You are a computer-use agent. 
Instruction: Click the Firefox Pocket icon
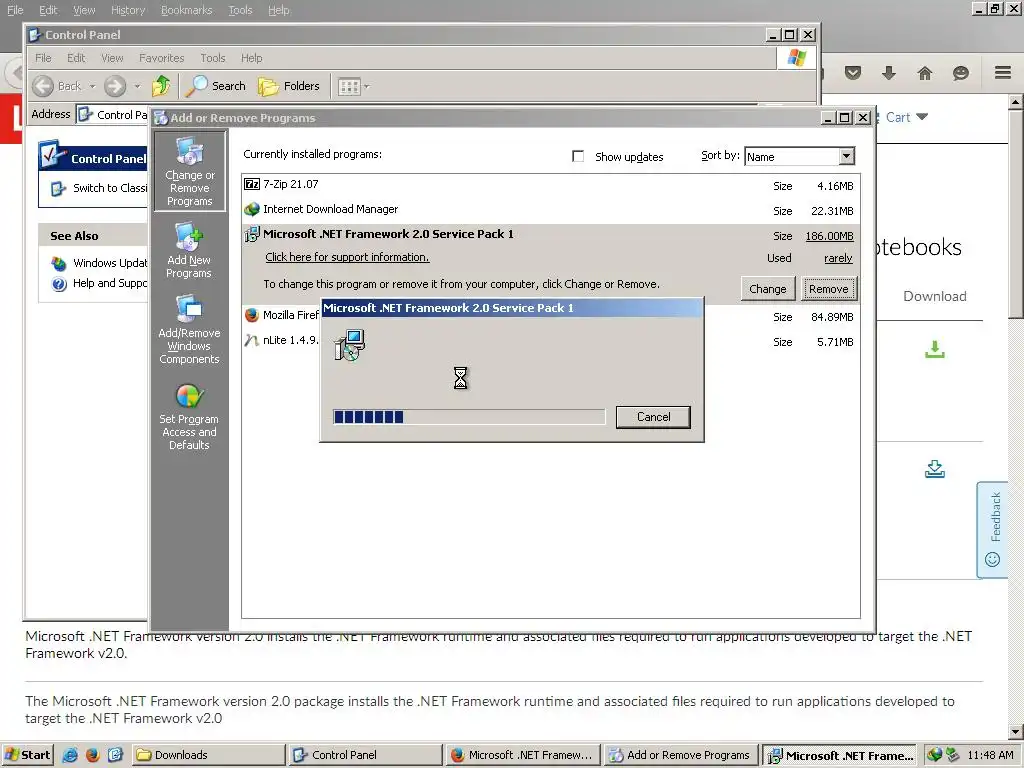(x=852, y=72)
